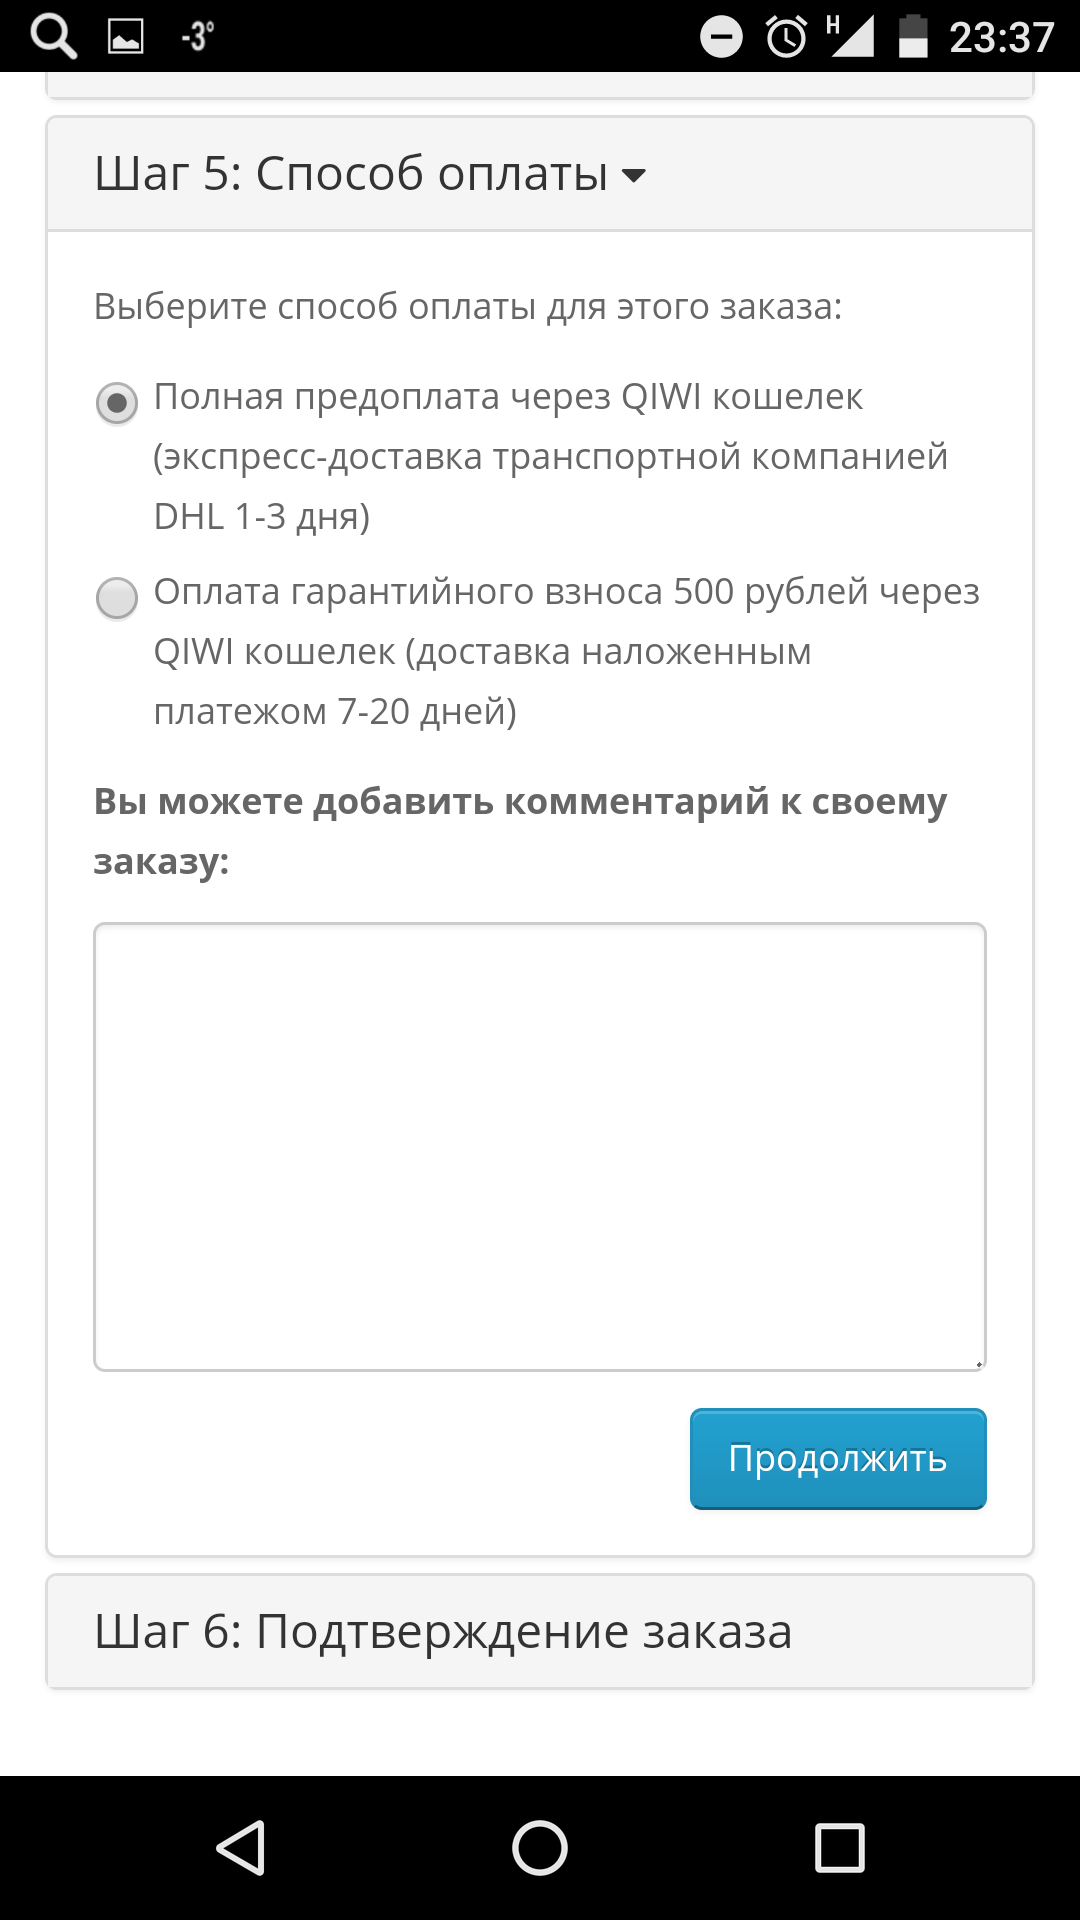Screen dimensions: 1080x1920
Task: Tap the search magnifier icon in status bar
Action: click(53, 37)
